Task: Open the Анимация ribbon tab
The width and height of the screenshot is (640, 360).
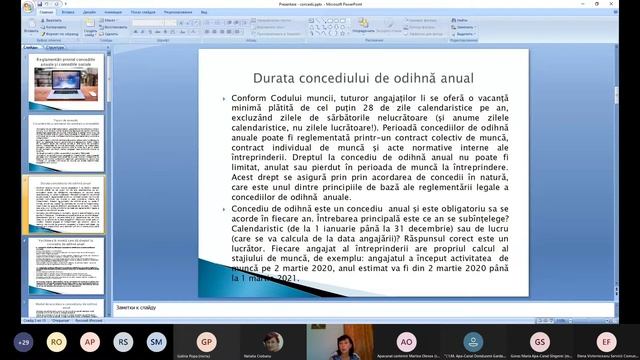Action: [x=113, y=12]
